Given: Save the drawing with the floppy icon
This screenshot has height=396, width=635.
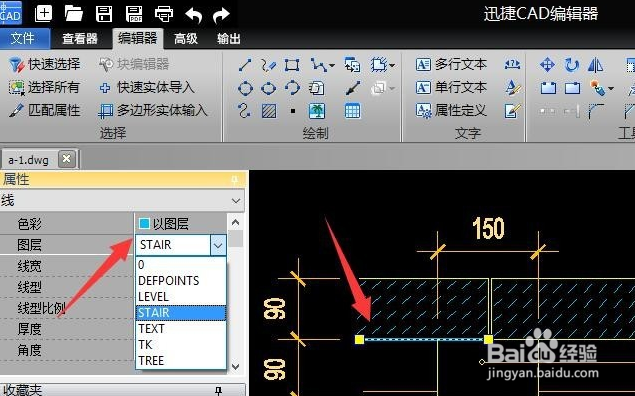Looking at the screenshot, I should click(104, 14).
